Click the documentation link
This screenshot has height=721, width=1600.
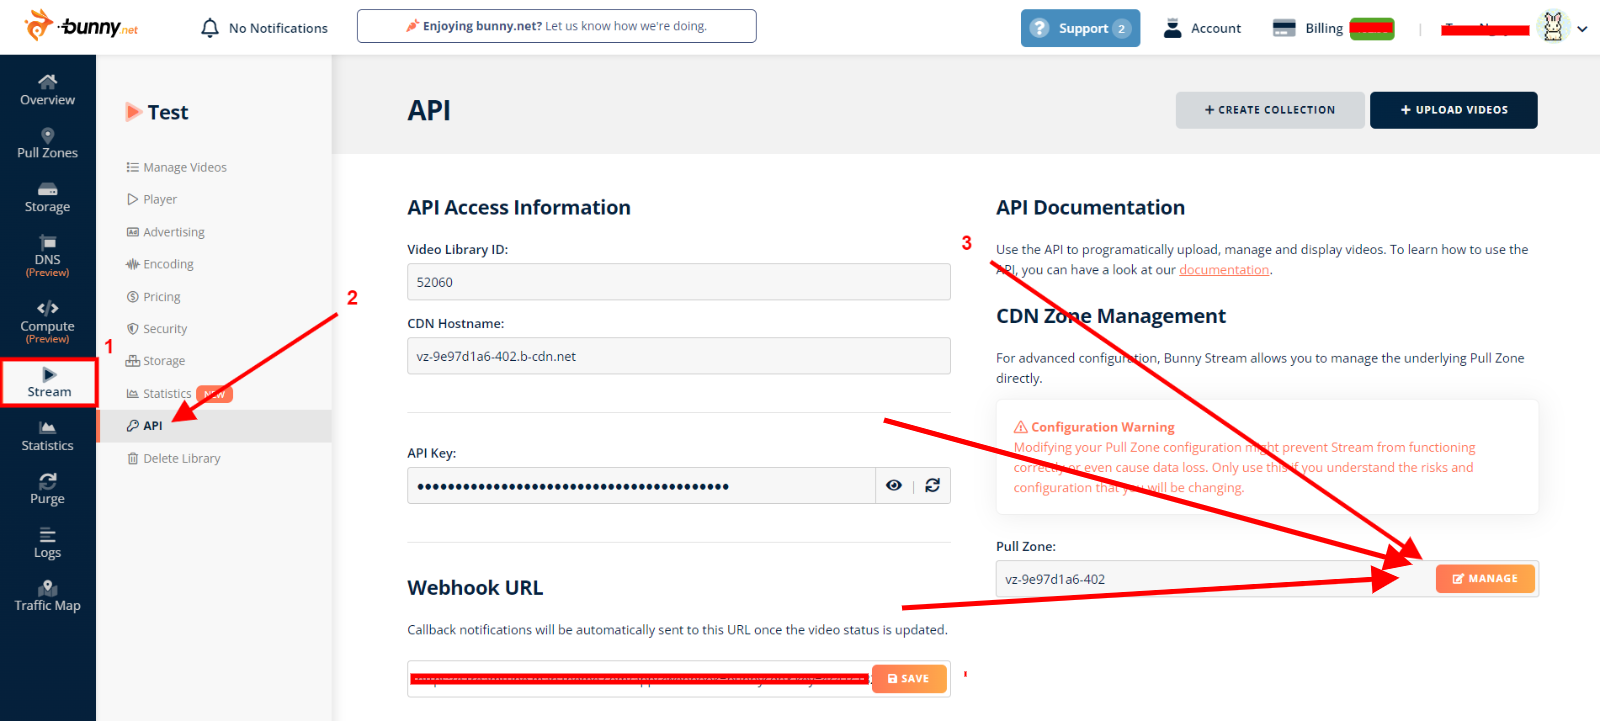[x=1223, y=270]
